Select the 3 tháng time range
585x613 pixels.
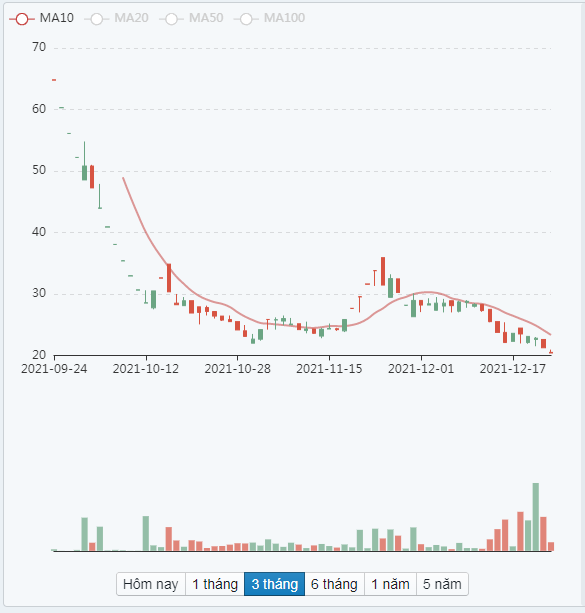(x=275, y=584)
